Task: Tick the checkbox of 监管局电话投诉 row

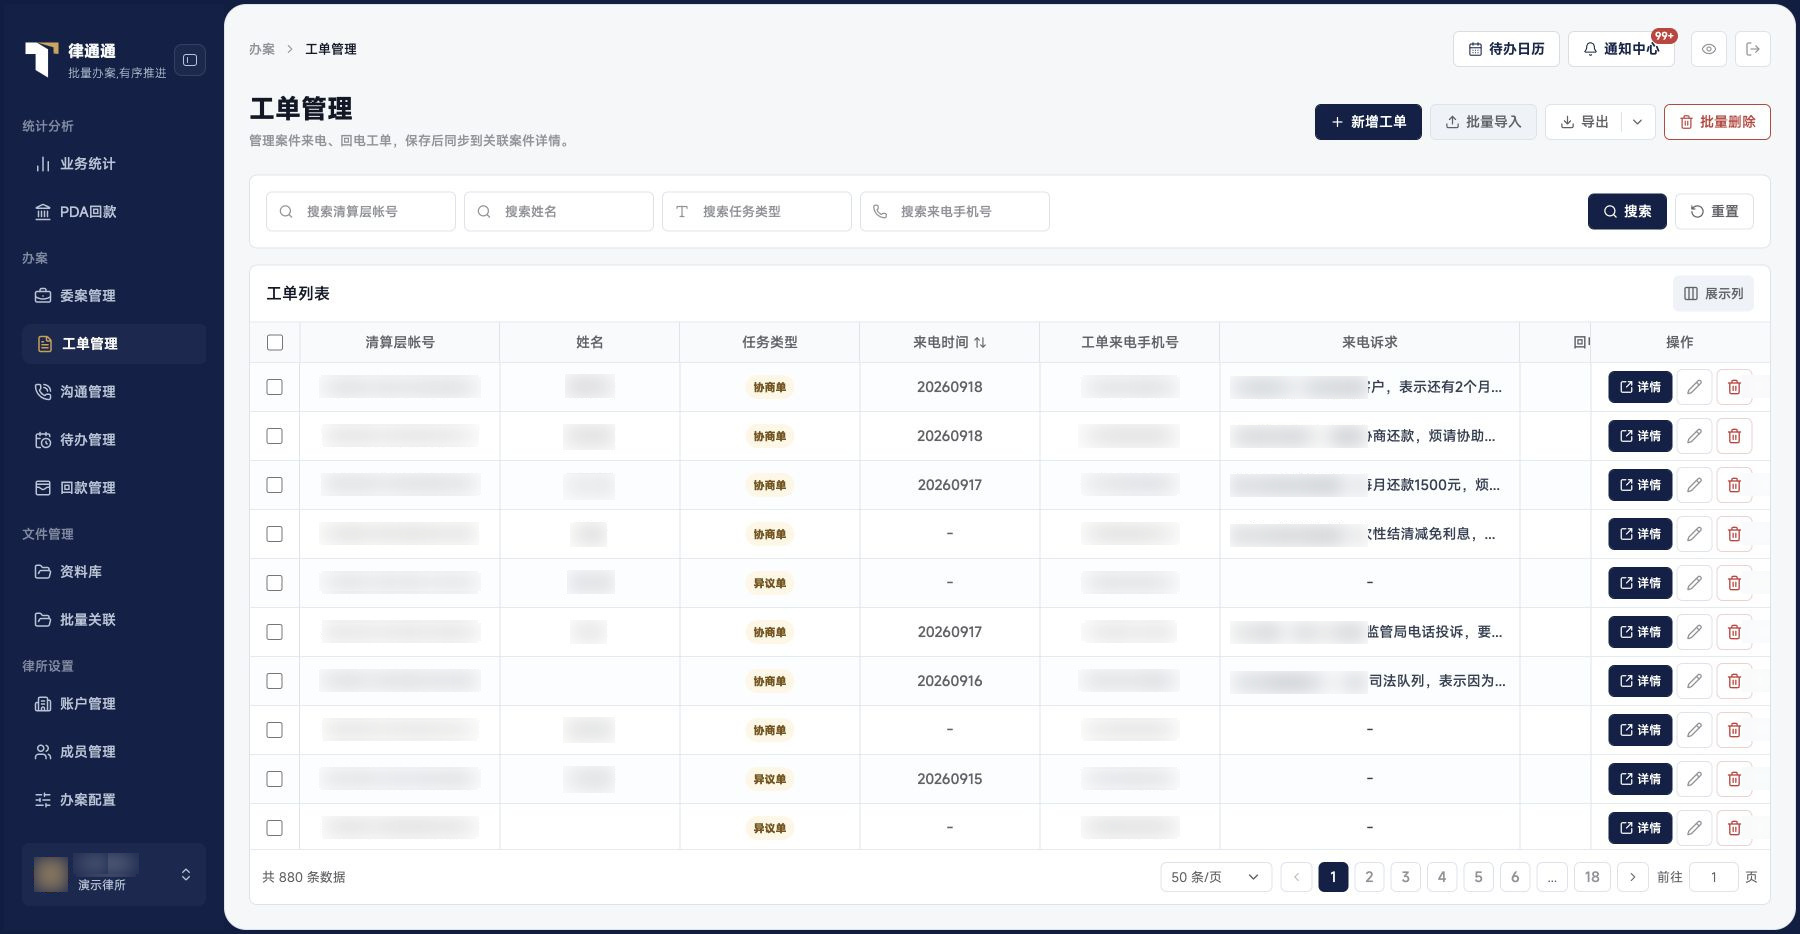Action: coord(275,632)
